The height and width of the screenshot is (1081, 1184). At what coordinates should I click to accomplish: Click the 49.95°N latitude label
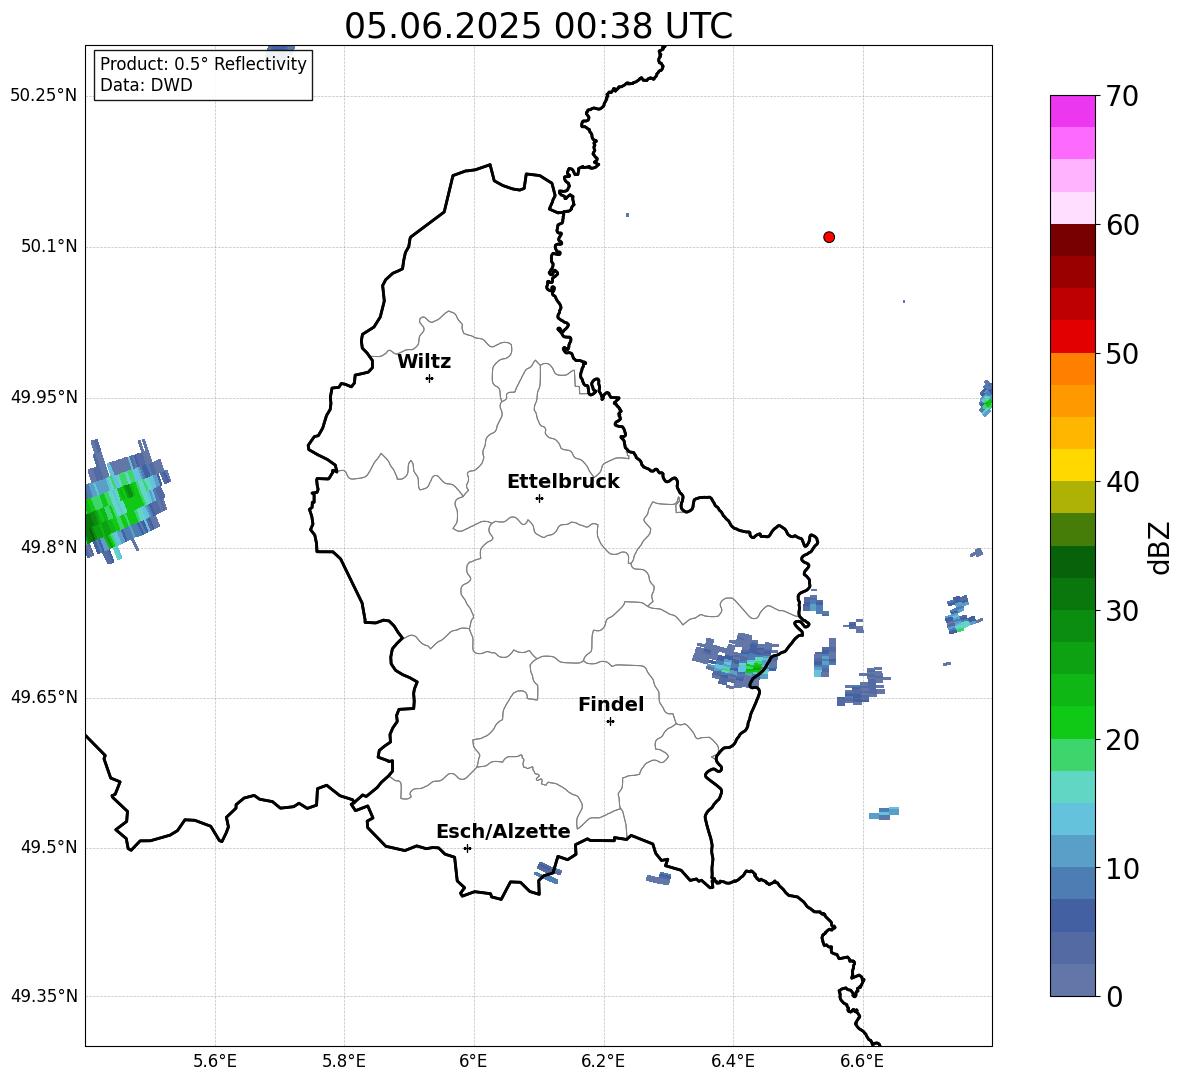[44, 396]
